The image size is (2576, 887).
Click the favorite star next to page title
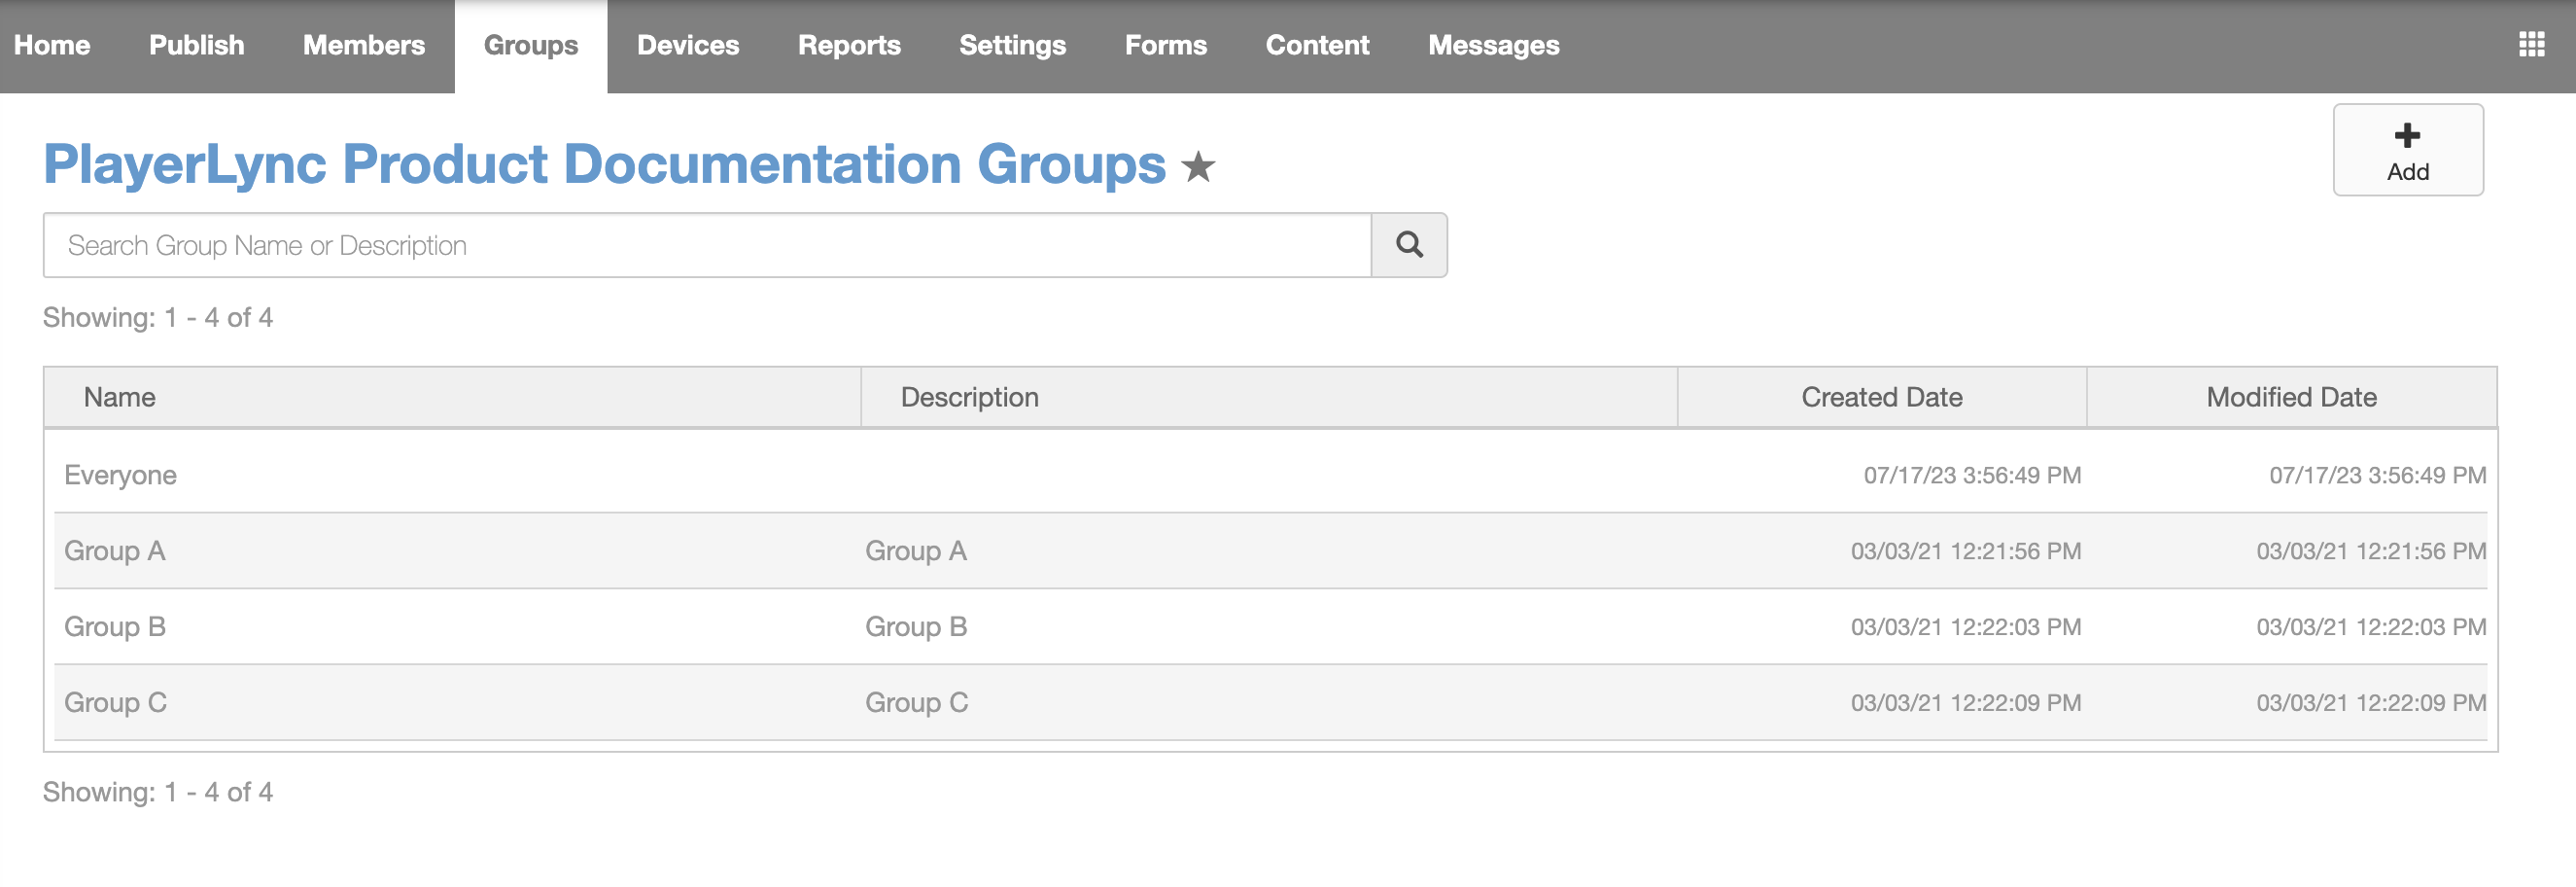[1198, 167]
